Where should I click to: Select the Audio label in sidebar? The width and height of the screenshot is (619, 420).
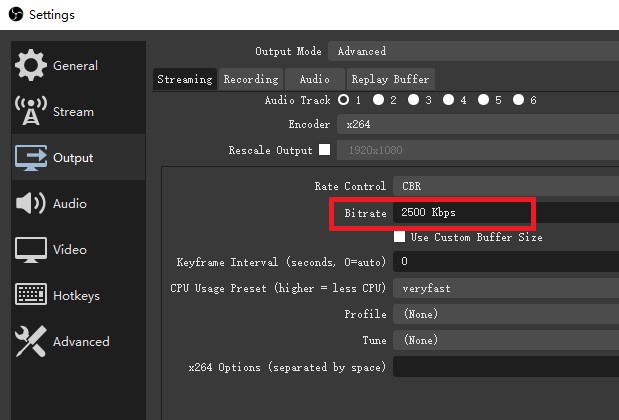70,204
